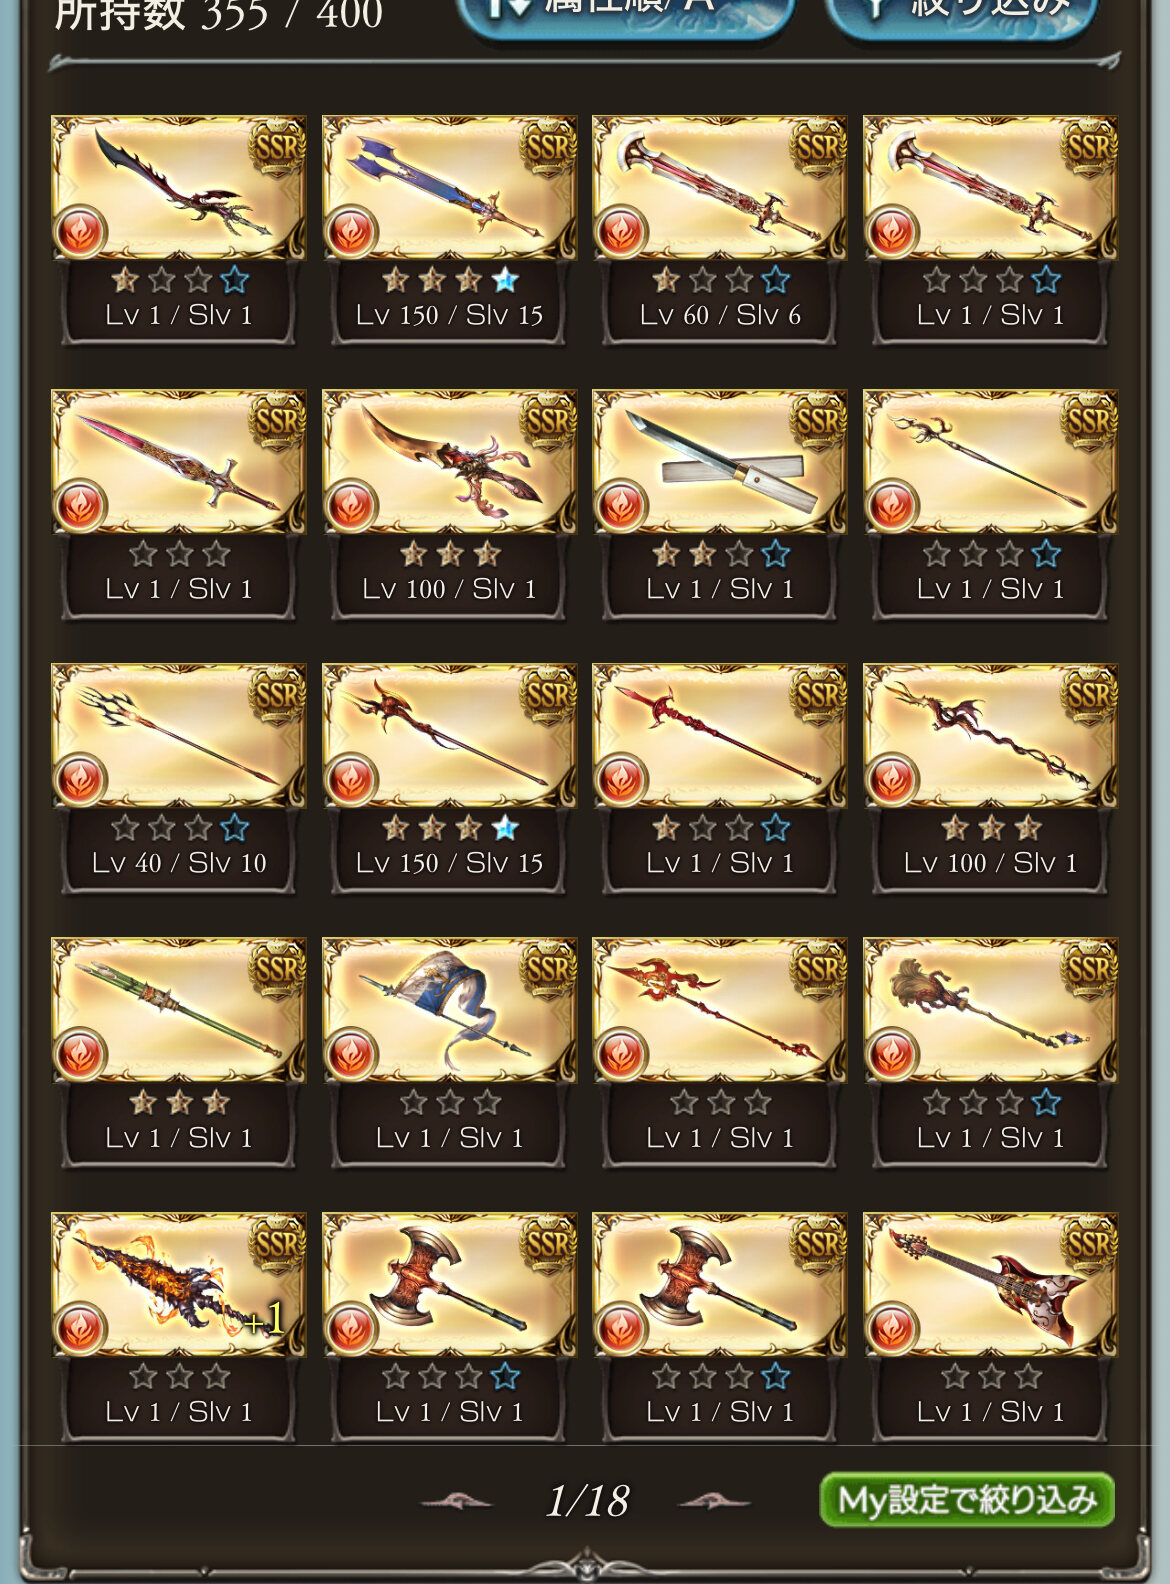This screenshot has height=1584, width=1170.
Task: Select the blue and white flag spear
Action: point(449,1053)
